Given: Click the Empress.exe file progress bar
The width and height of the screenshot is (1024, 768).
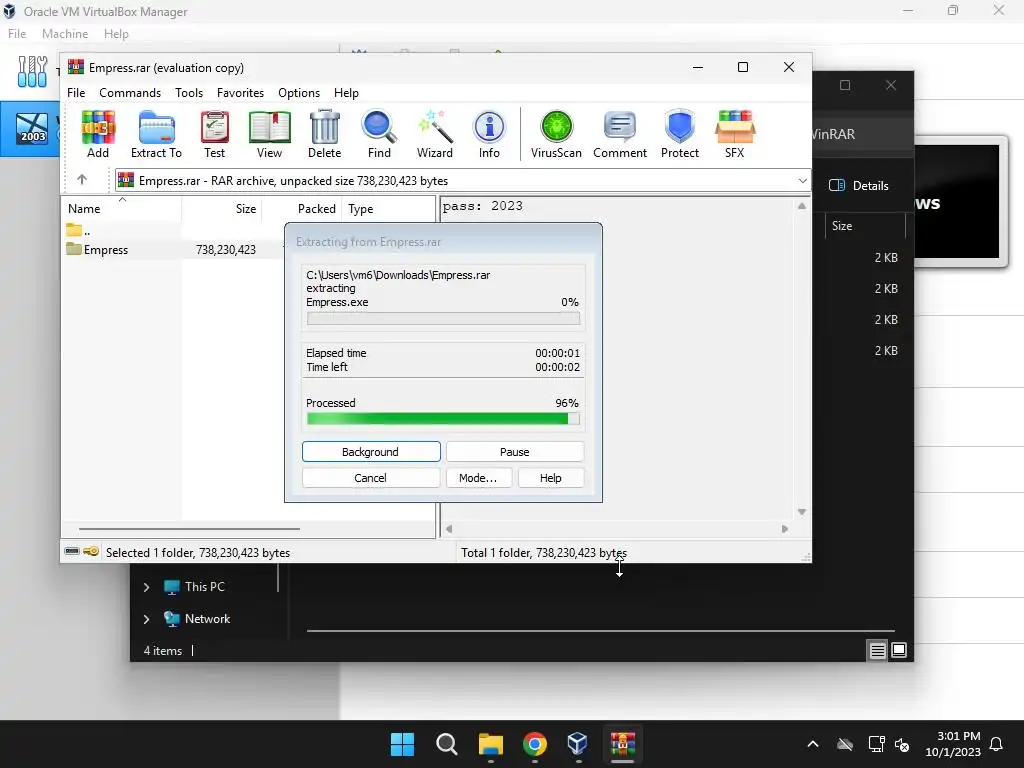Looking at the screenshot, I should pyautogui.click(x=443, y=319).
